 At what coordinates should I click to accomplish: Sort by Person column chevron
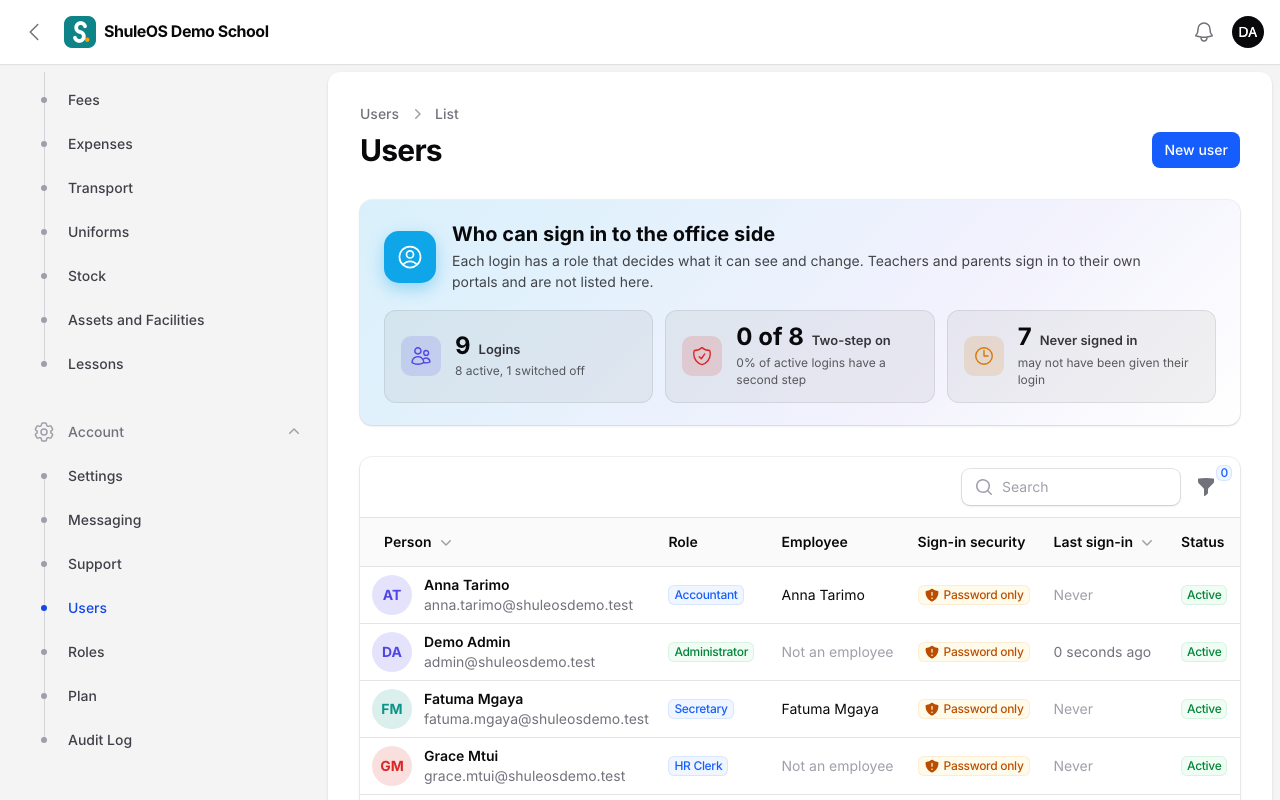coord(446,542)
